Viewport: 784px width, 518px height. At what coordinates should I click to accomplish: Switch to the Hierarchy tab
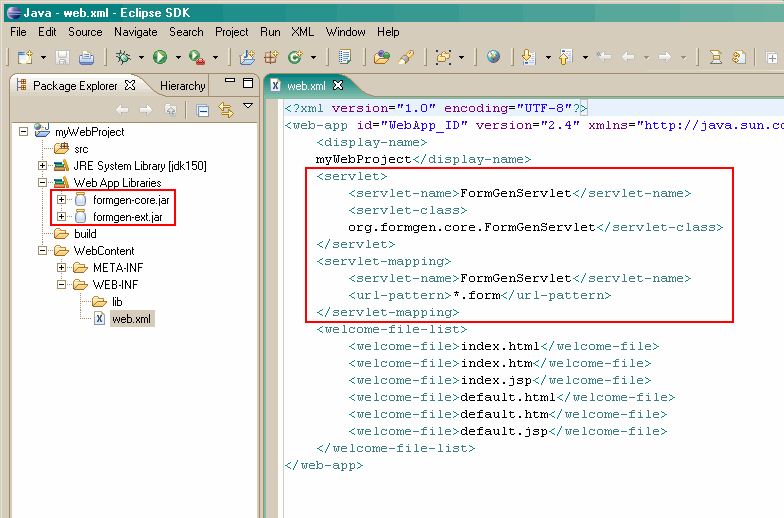[182, 86]
